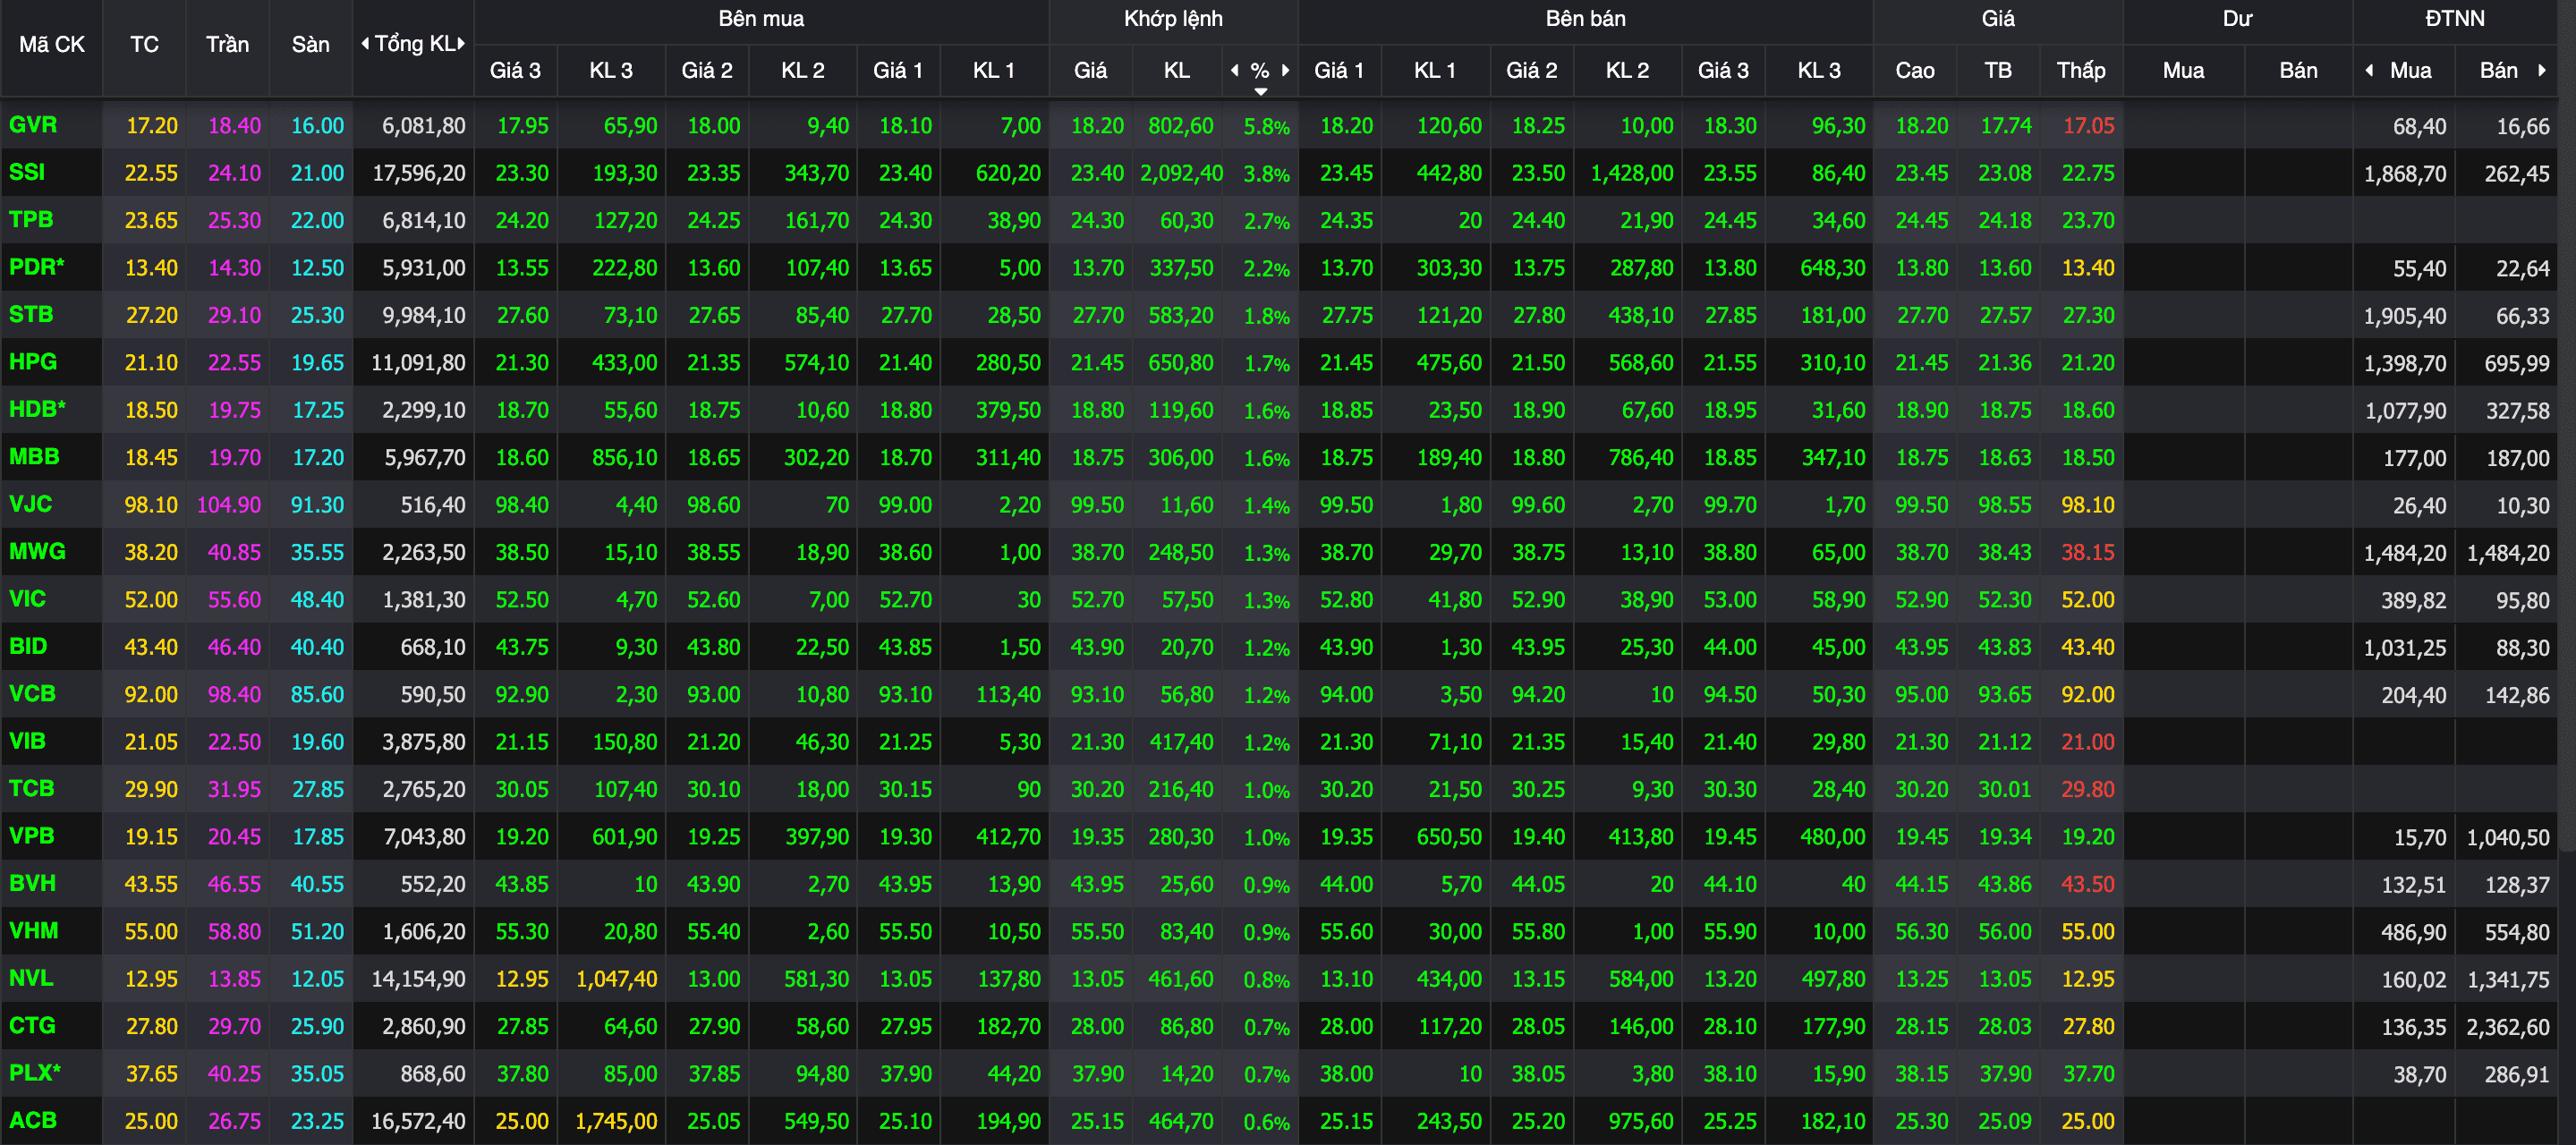
Task: Click sort-descending triangle under % header
Action: (1261, 91)
